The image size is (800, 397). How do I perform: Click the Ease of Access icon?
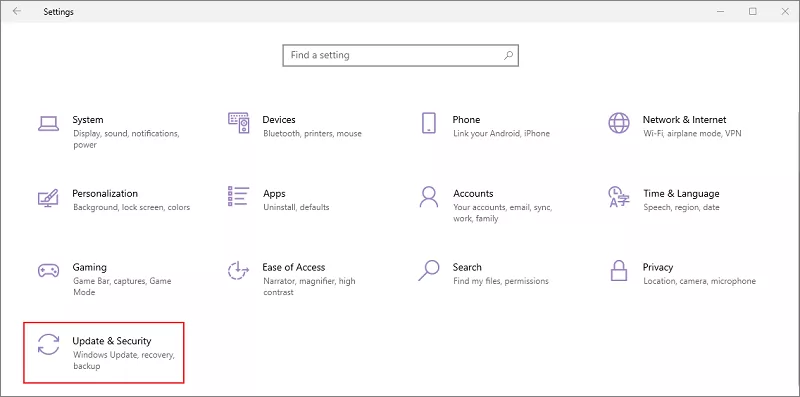tap(238, 270)
